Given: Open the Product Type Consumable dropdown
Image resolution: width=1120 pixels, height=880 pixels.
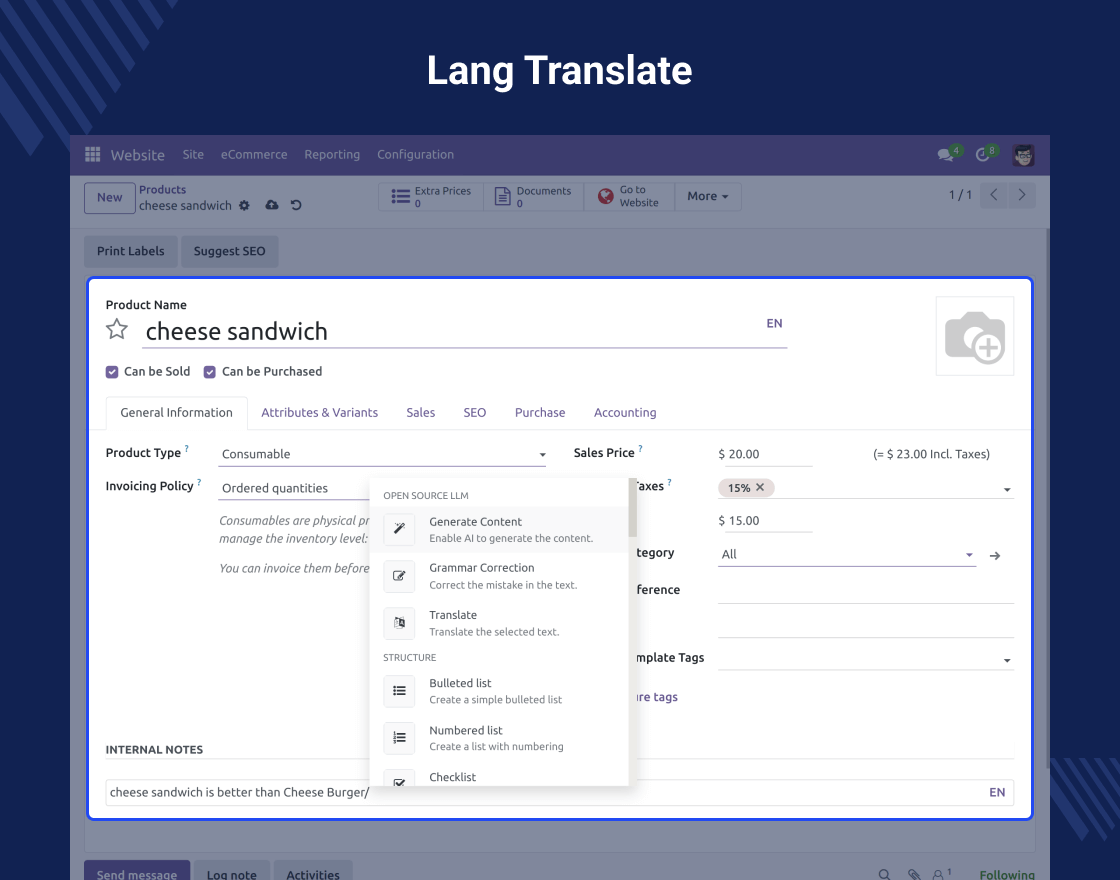Looking at the screenshot, I should coord(382,454).
